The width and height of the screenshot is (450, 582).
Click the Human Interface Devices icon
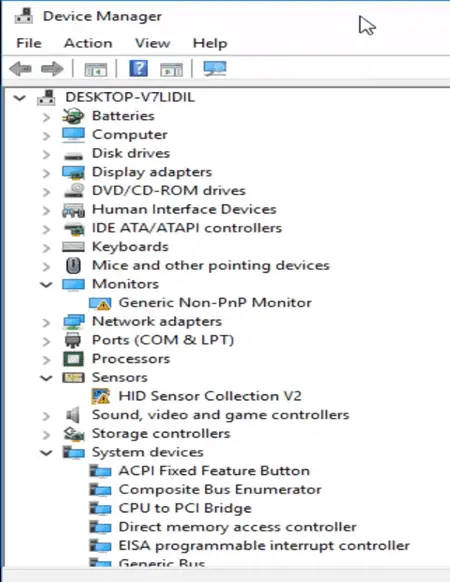[73, 210]
